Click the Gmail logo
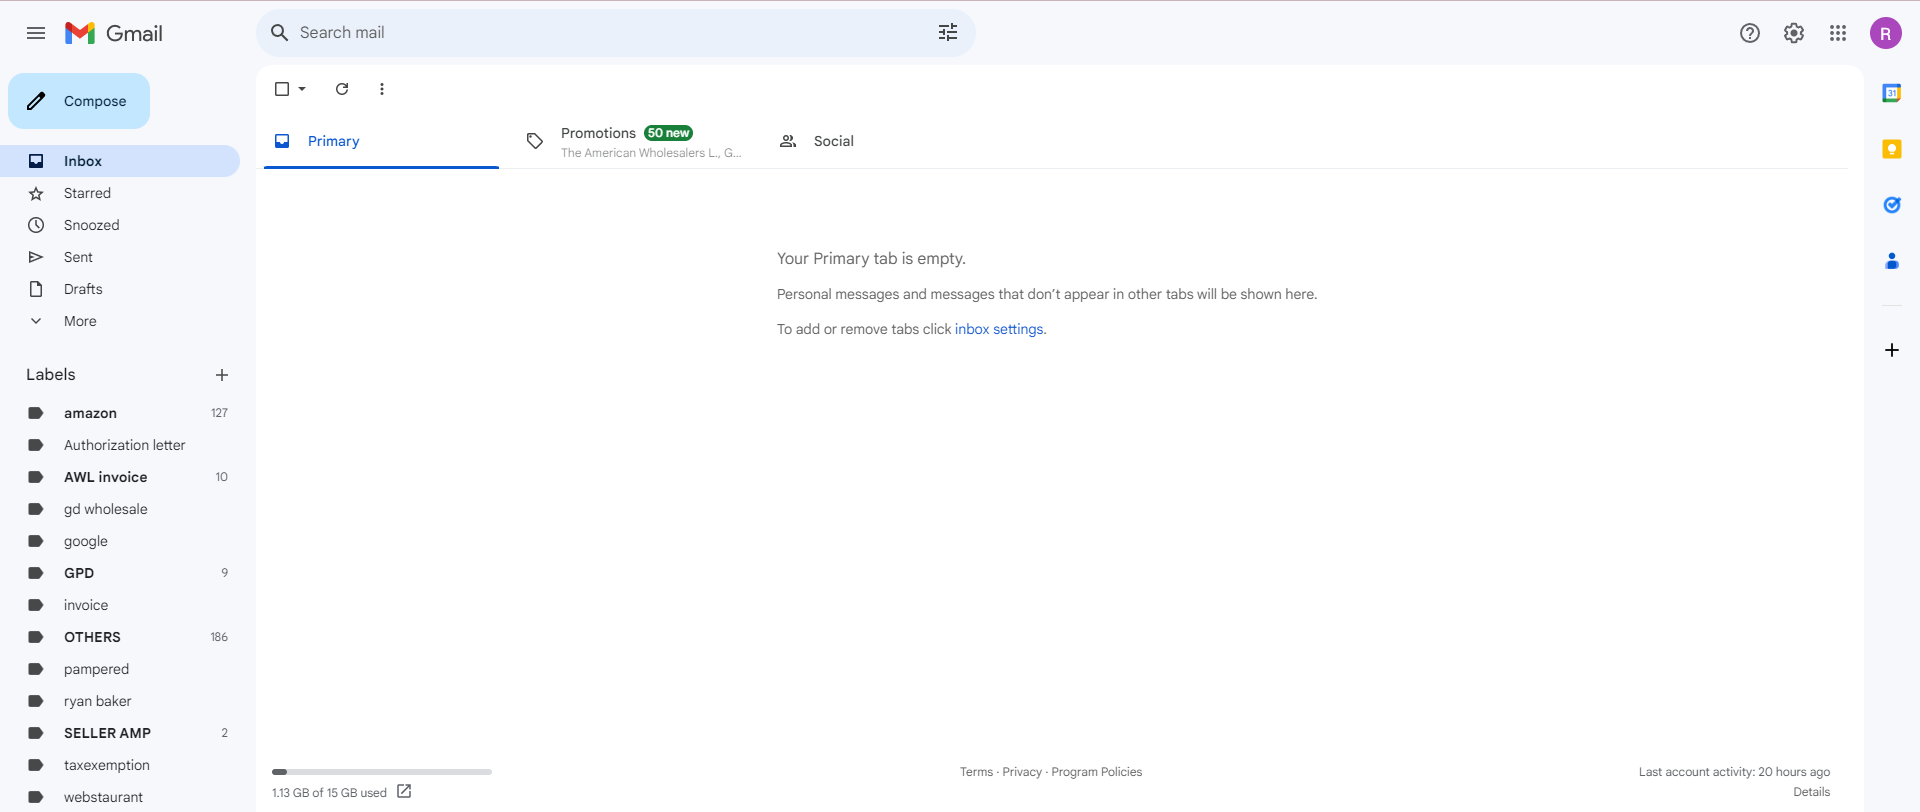The image size is (1920, 812). coord(113,33)
